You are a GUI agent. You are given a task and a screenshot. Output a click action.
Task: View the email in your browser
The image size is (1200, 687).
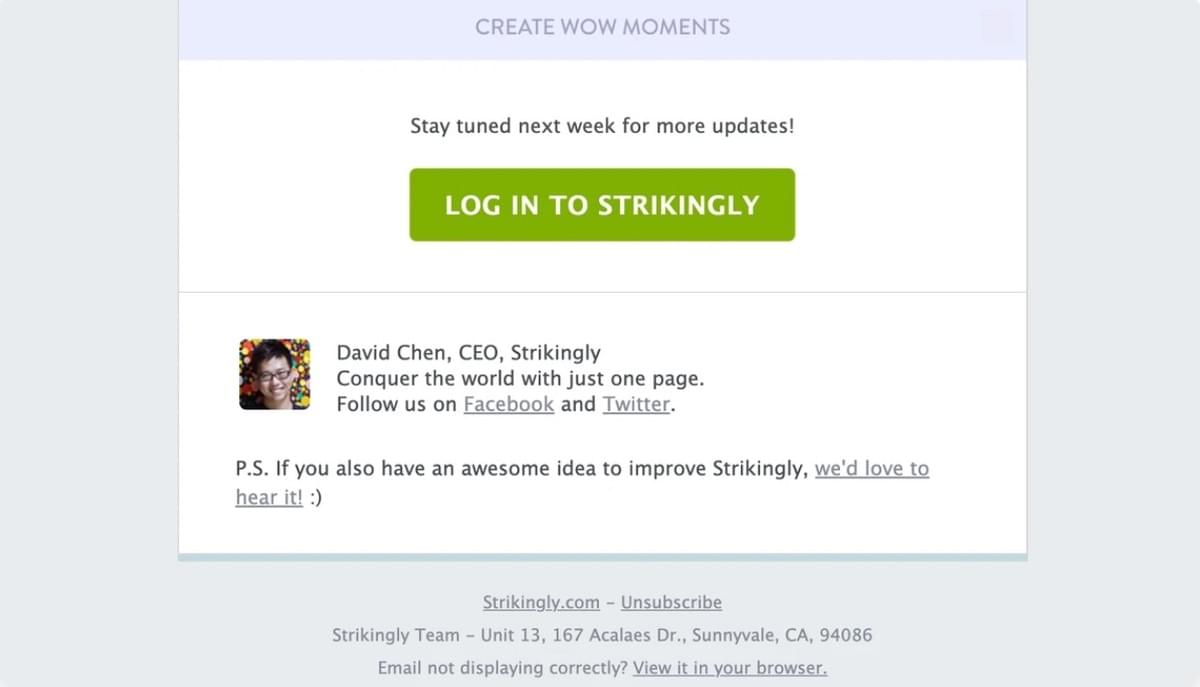tap(729, 668)
